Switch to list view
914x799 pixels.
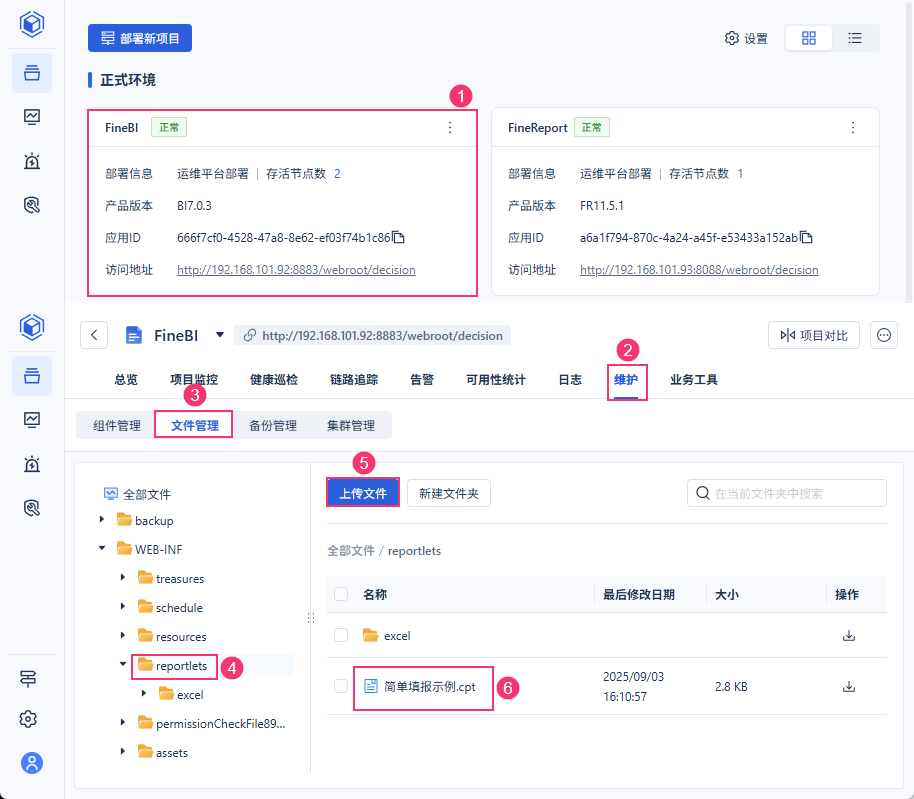tap(855, 38)
